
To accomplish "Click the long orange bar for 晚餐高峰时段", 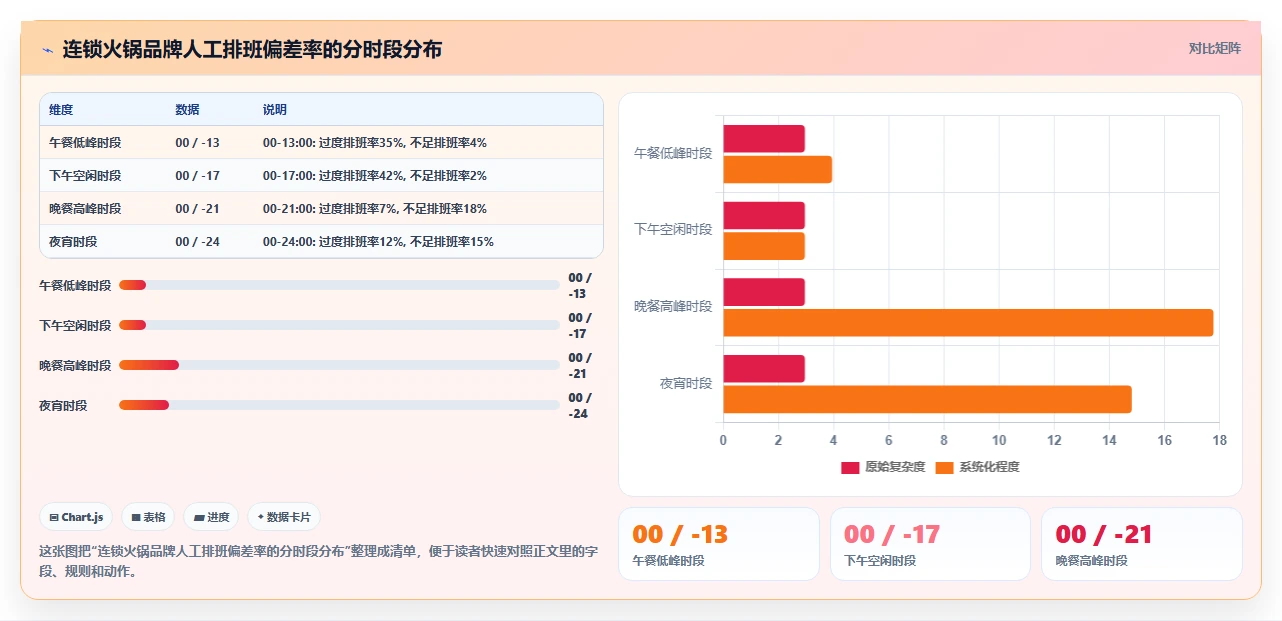I will point(968,323).
